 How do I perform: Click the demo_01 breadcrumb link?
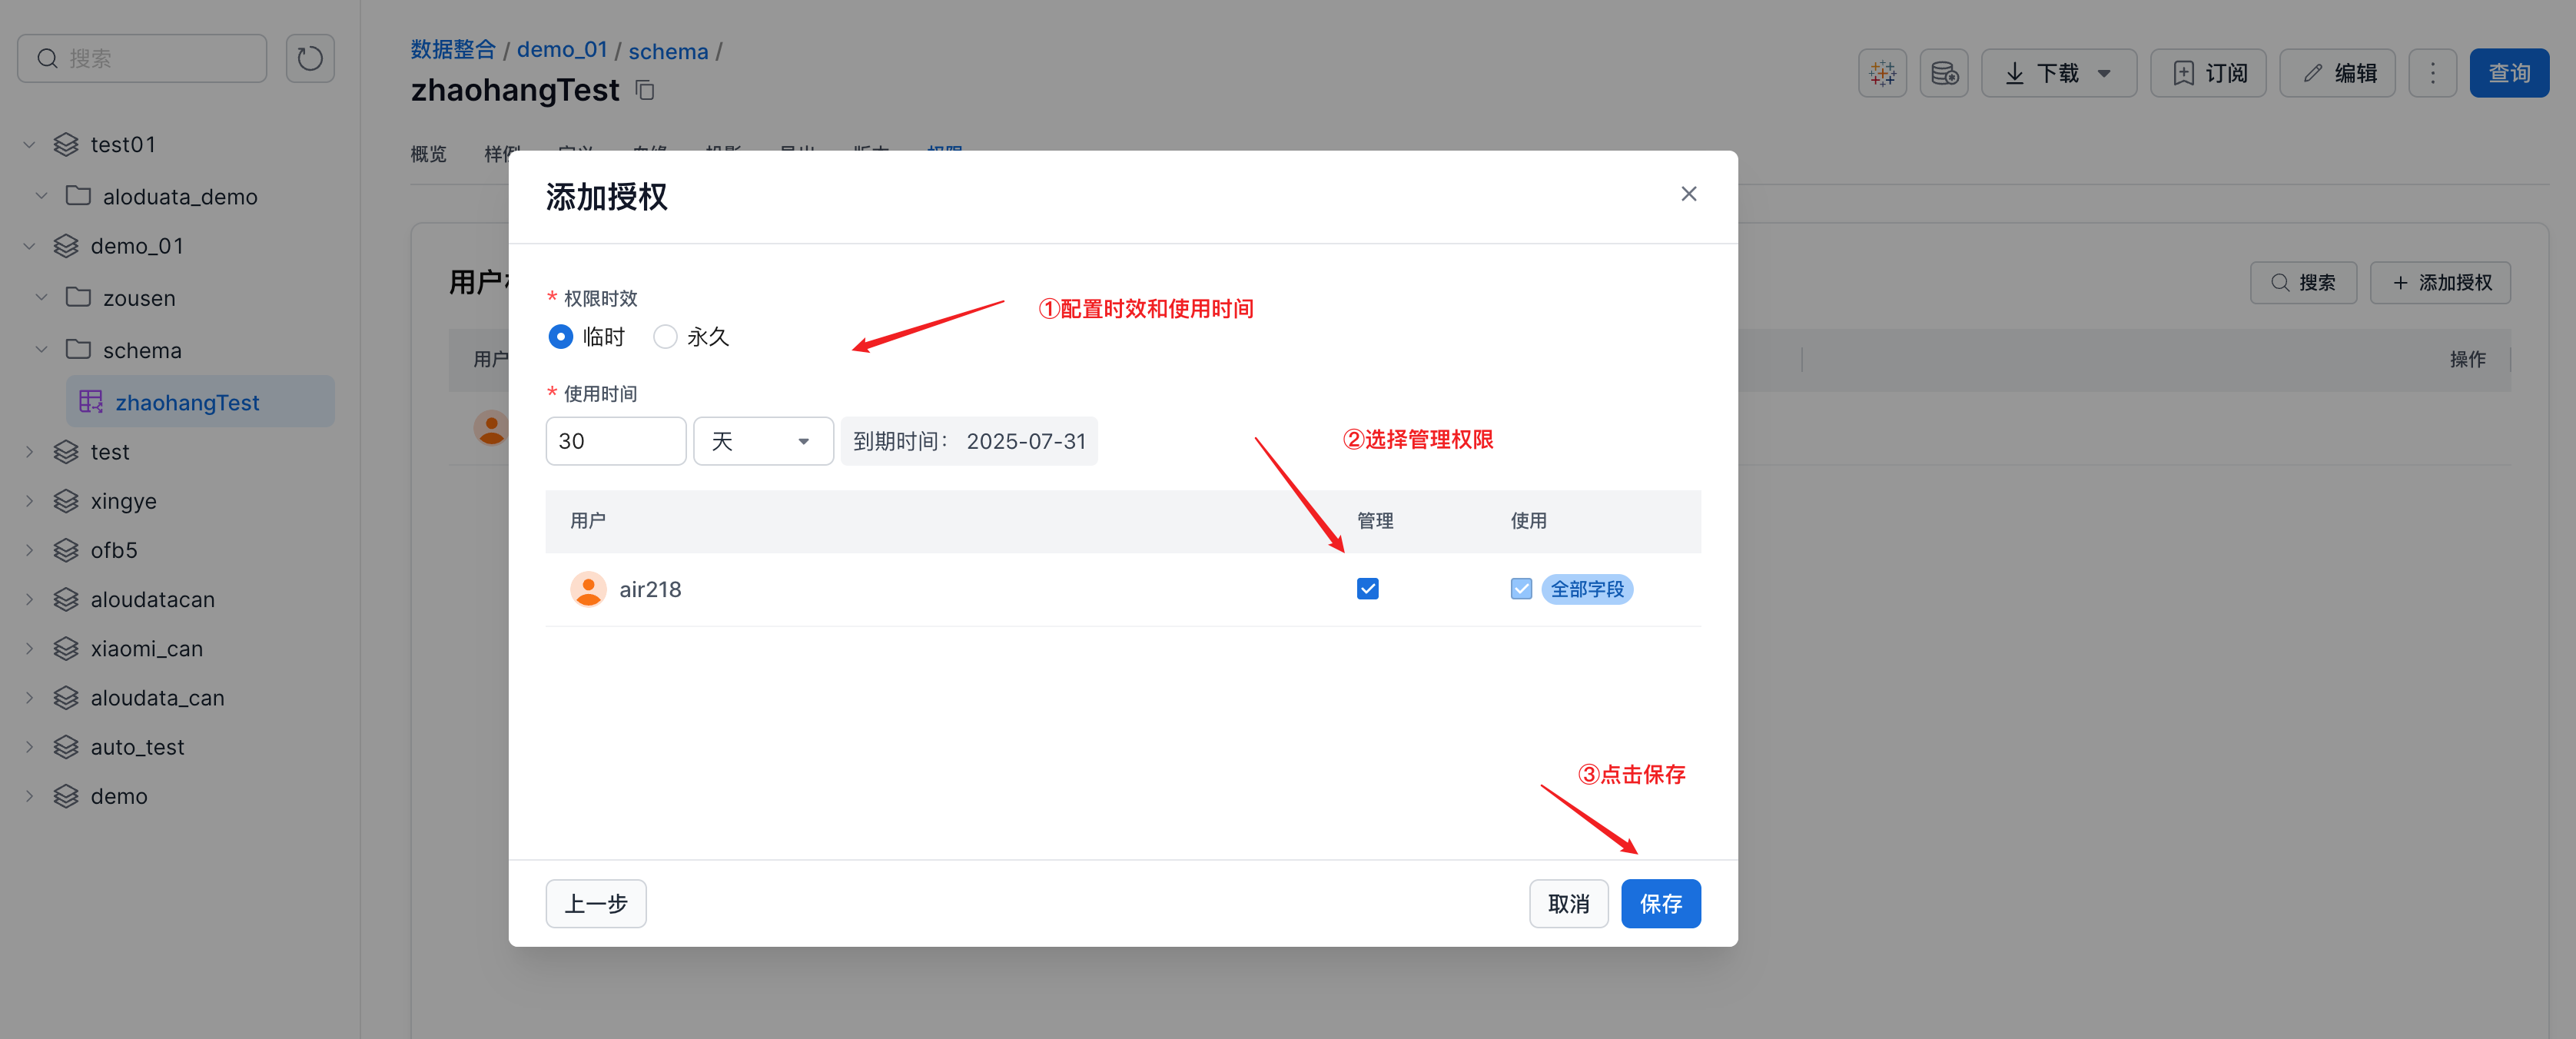point(561,50)
